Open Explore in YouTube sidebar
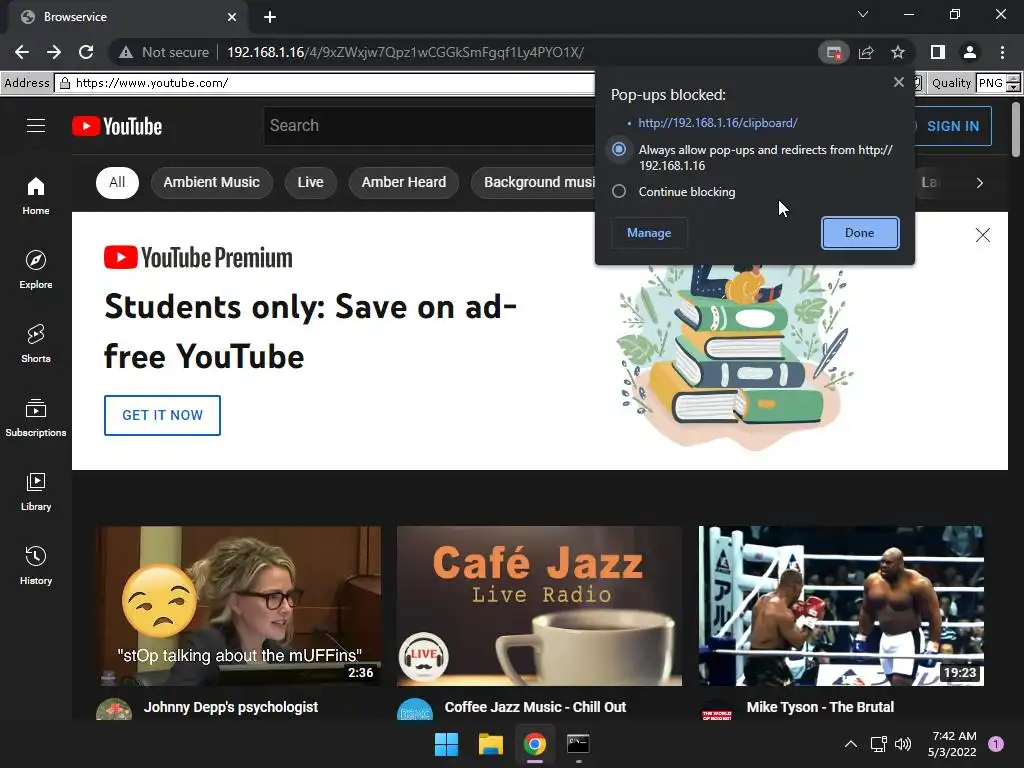Screen dimensions: 1024x768 (x=36, y=269)
